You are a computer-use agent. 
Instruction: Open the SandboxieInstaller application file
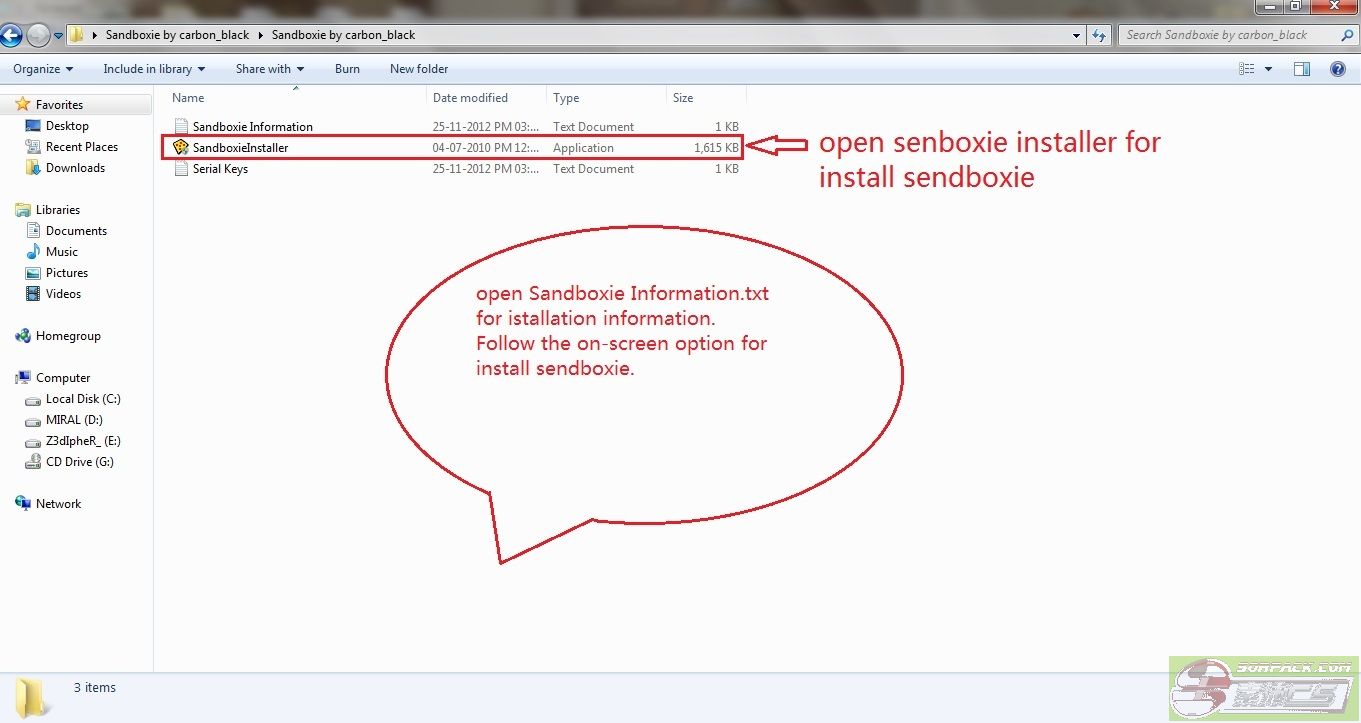click(x=240, y=148)
